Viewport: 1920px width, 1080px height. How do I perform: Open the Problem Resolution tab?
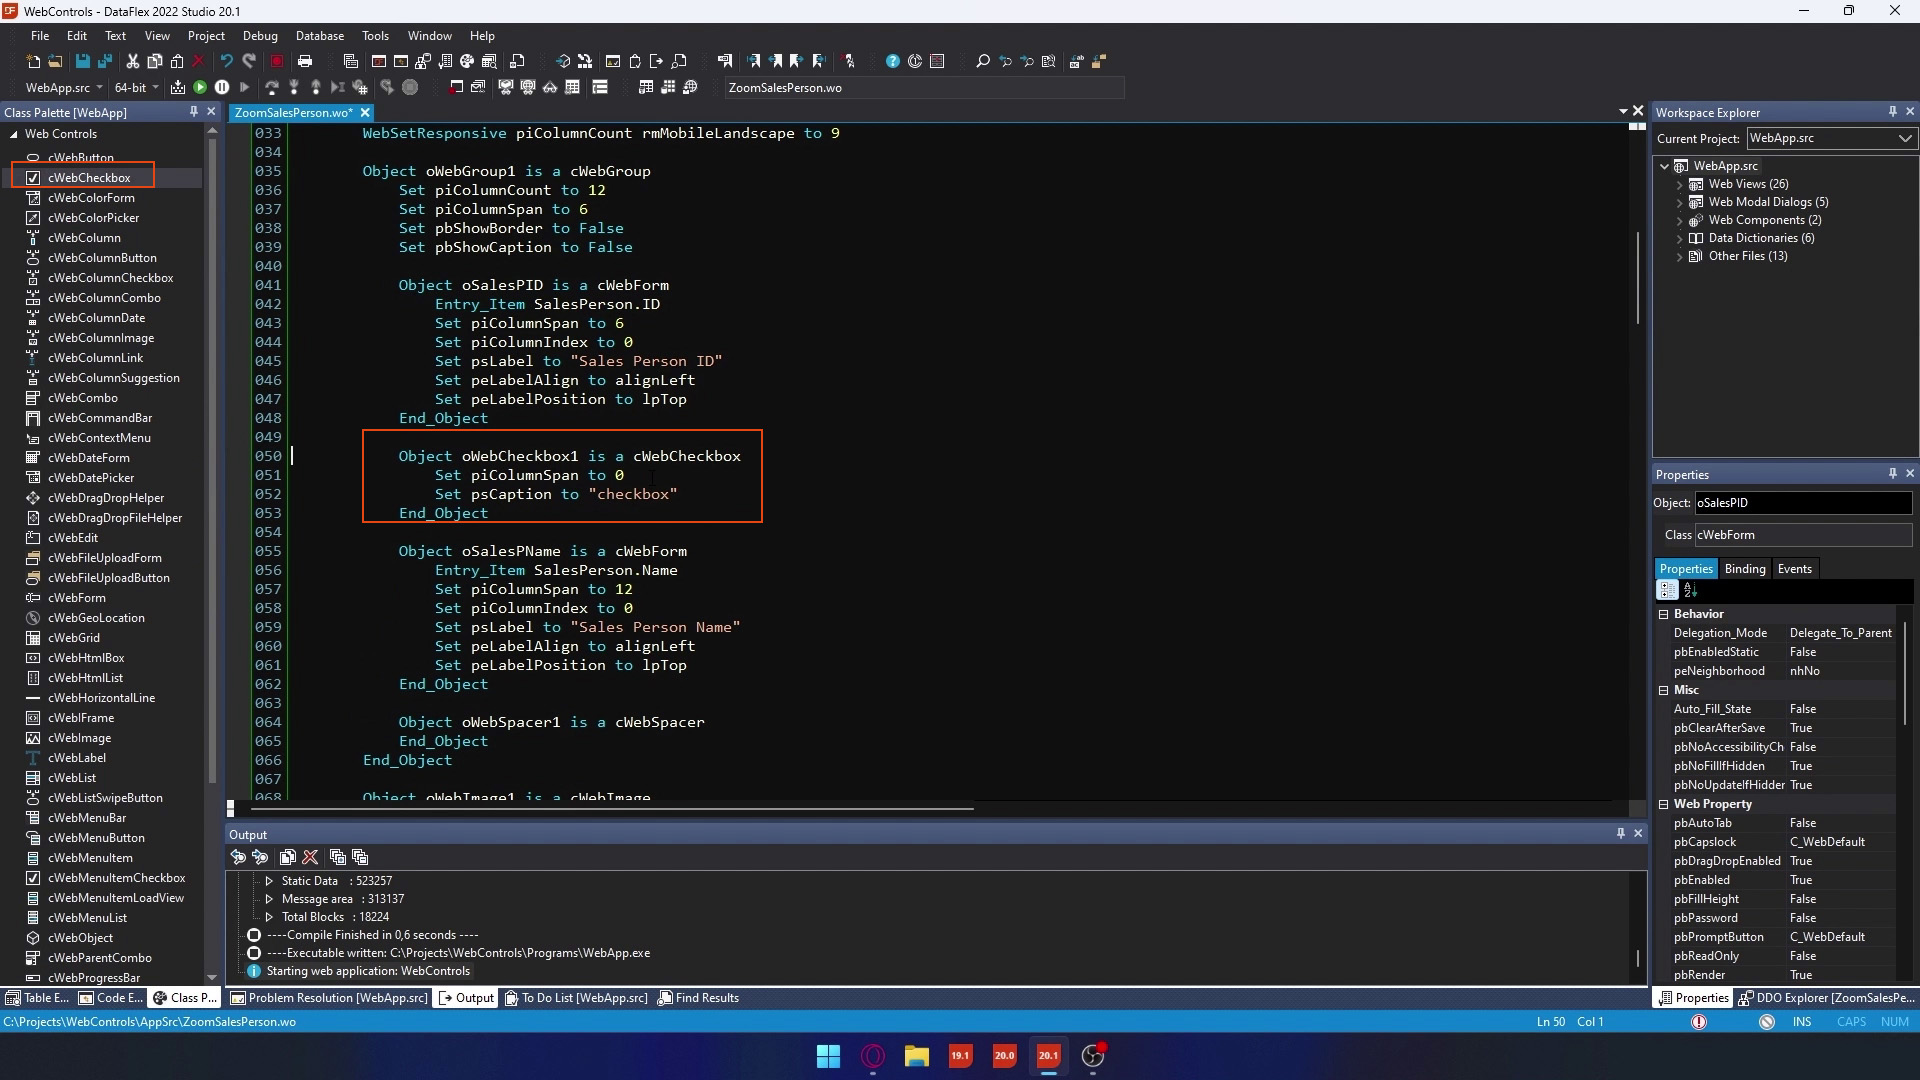pyautogui.click(x=329, y=998)
